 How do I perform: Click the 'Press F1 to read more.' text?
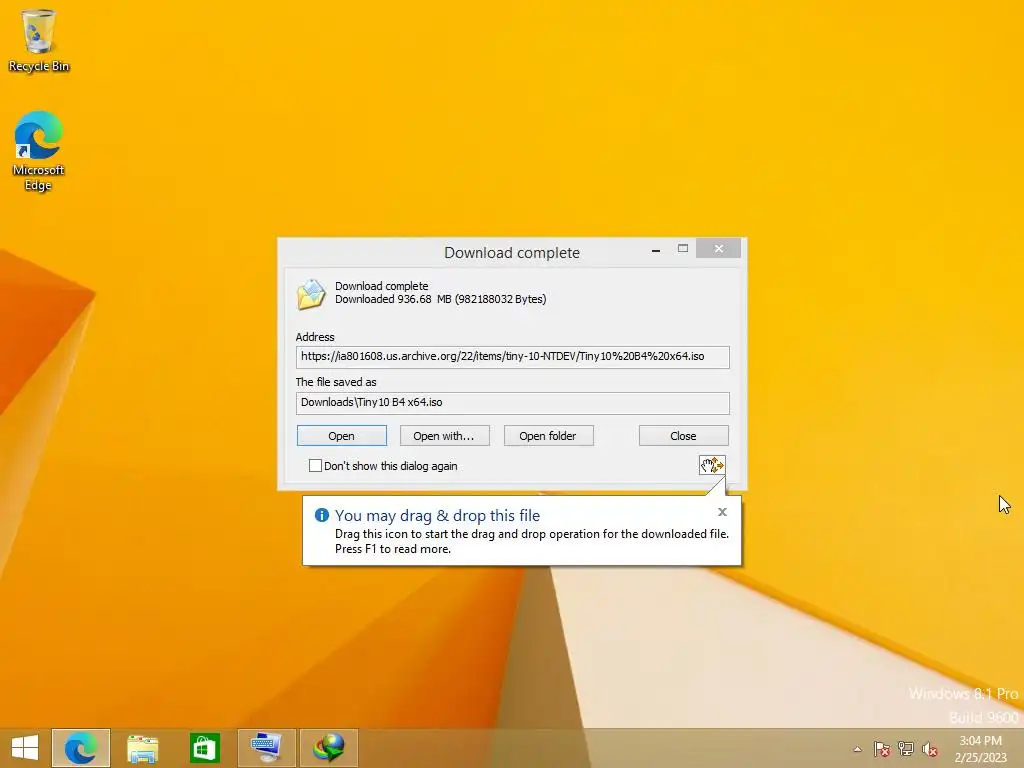393,549
